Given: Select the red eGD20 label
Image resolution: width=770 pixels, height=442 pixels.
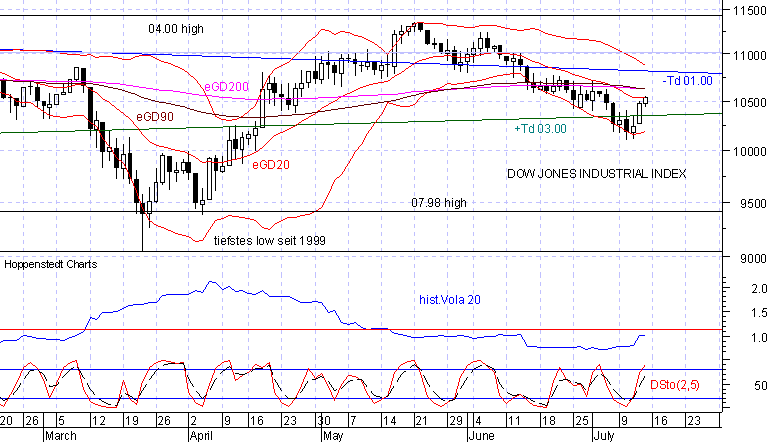Looking at the screenshot, I should [270, 164].
